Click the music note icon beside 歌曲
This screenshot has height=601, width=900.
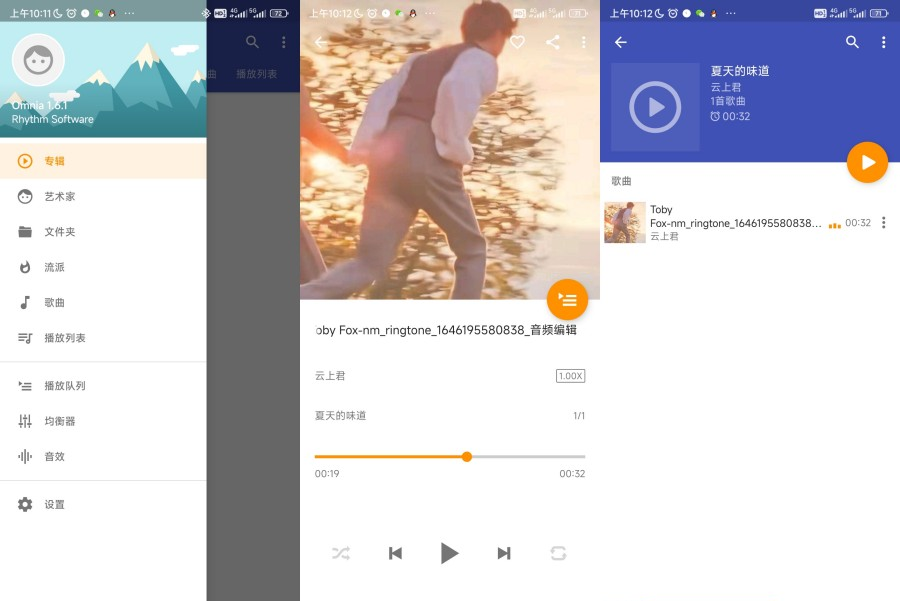25,303
